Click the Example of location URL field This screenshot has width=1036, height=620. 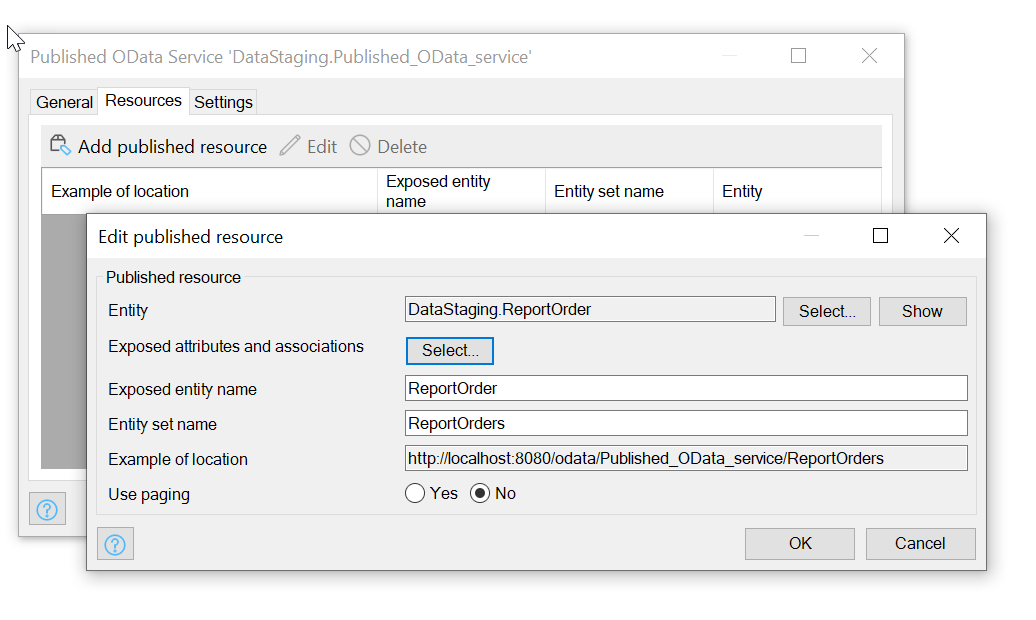[x=686, y=457]
